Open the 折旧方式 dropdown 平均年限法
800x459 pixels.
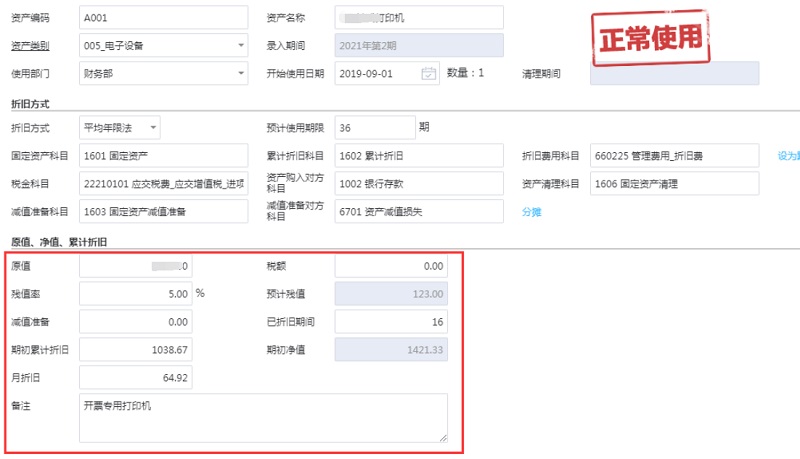153,128
